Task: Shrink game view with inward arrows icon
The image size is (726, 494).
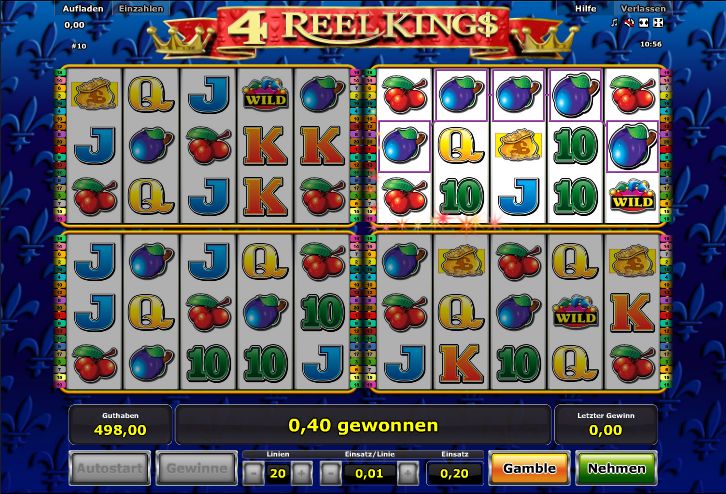Action: point(644,23)
